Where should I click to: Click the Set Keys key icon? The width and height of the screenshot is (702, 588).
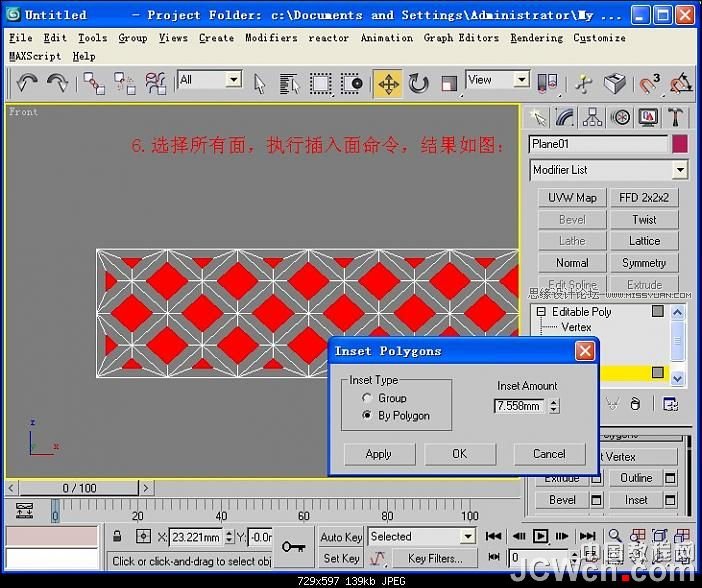pyautogui.click(x=294, y=546)
